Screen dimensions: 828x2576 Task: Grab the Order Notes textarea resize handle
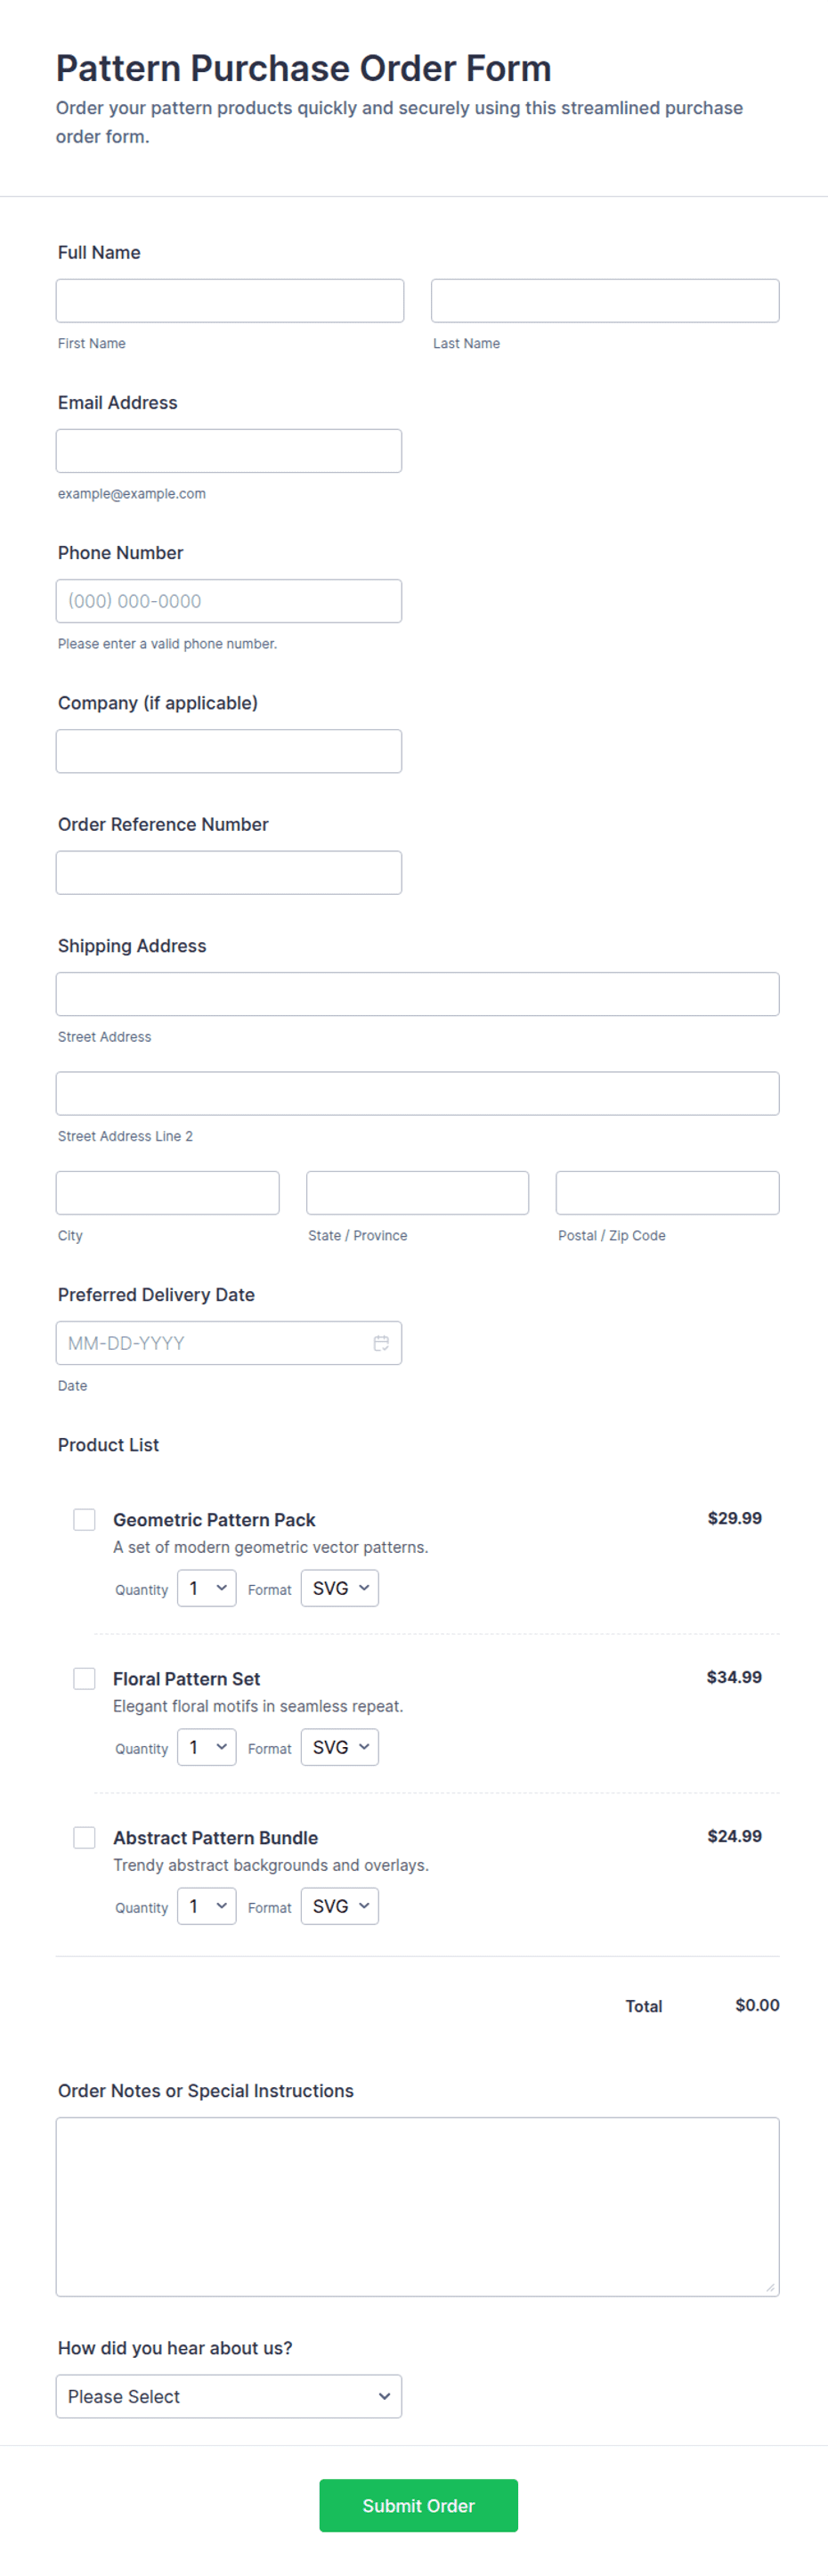(x=770, y=2287)
